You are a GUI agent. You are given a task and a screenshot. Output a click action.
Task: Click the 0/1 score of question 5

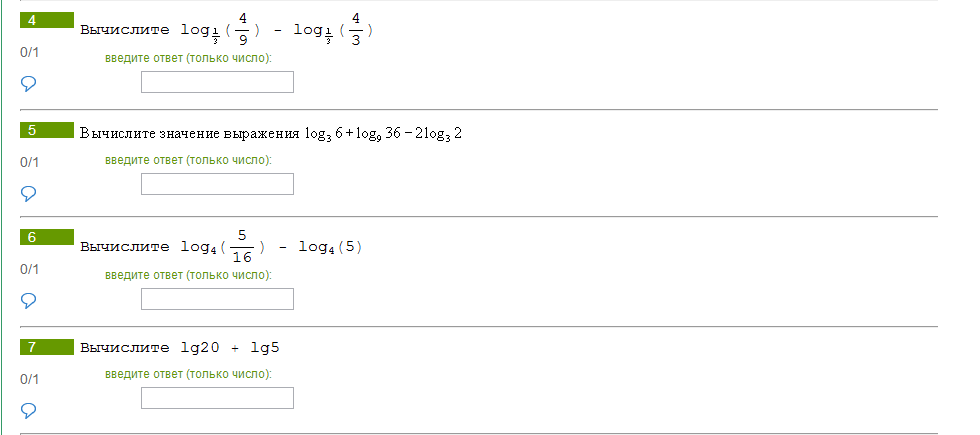(29, 161)
